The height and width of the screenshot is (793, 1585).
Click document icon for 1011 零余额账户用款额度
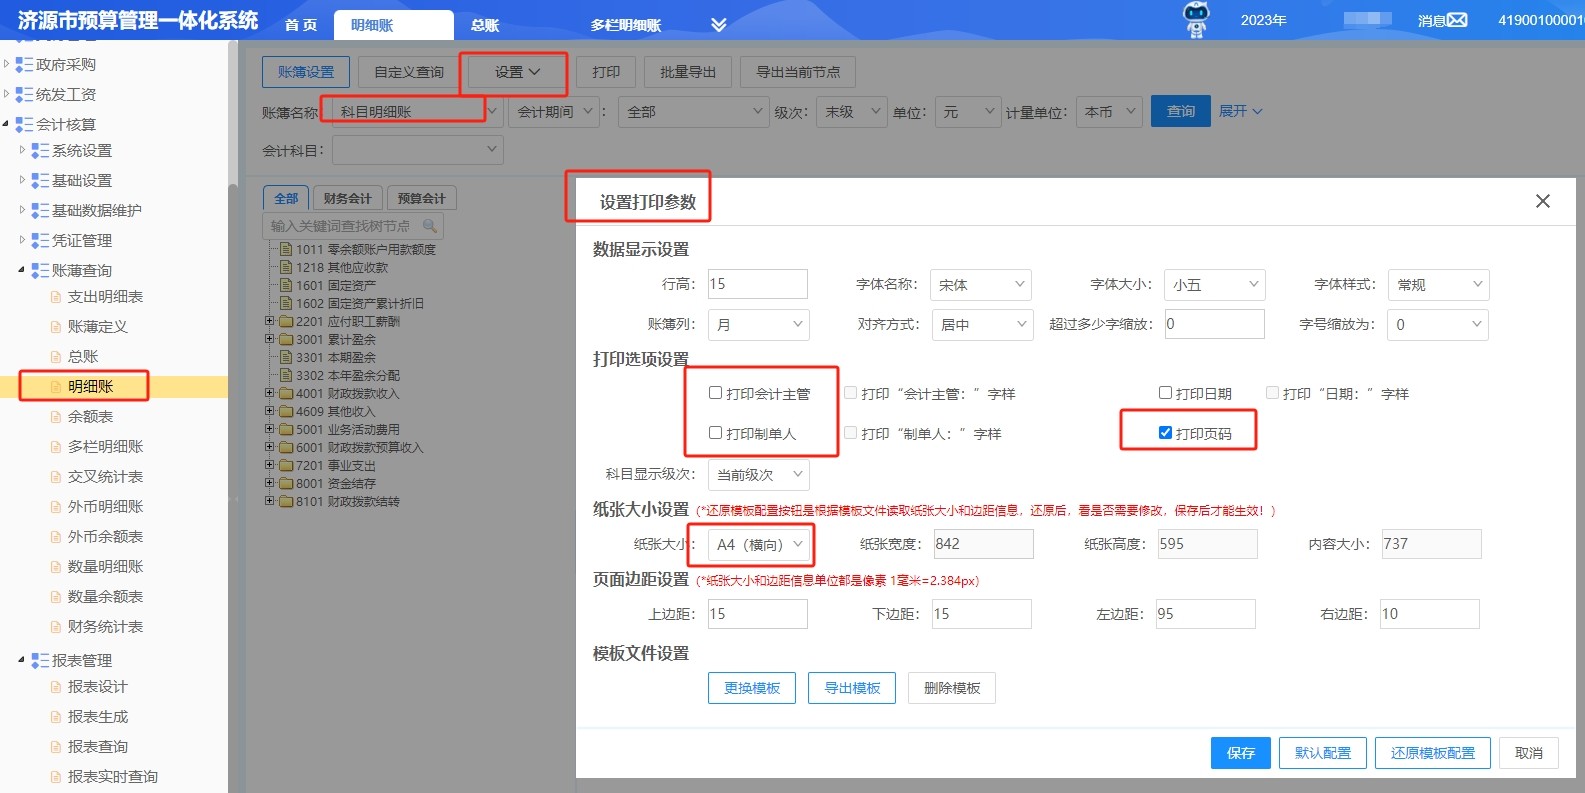pyautogui.click(x=286, y=250)
